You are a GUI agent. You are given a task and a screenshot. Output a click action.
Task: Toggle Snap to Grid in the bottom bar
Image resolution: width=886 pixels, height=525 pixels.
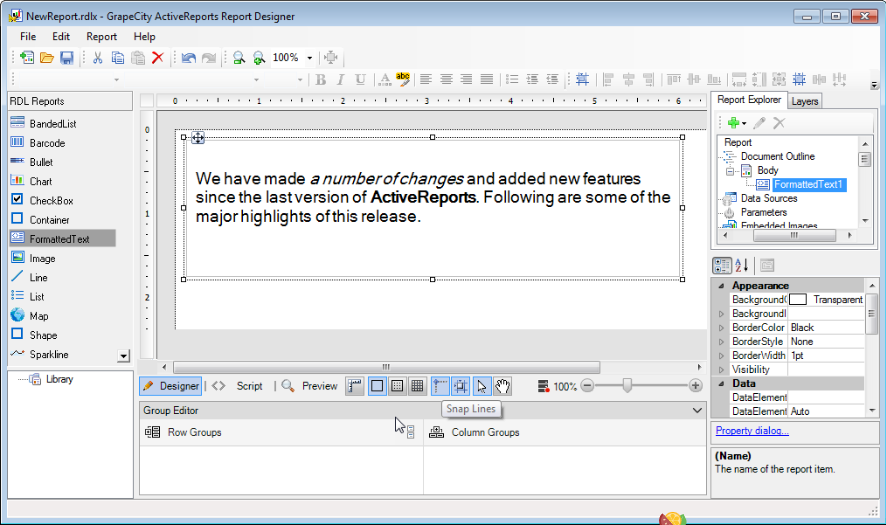[x=461, y=386]
